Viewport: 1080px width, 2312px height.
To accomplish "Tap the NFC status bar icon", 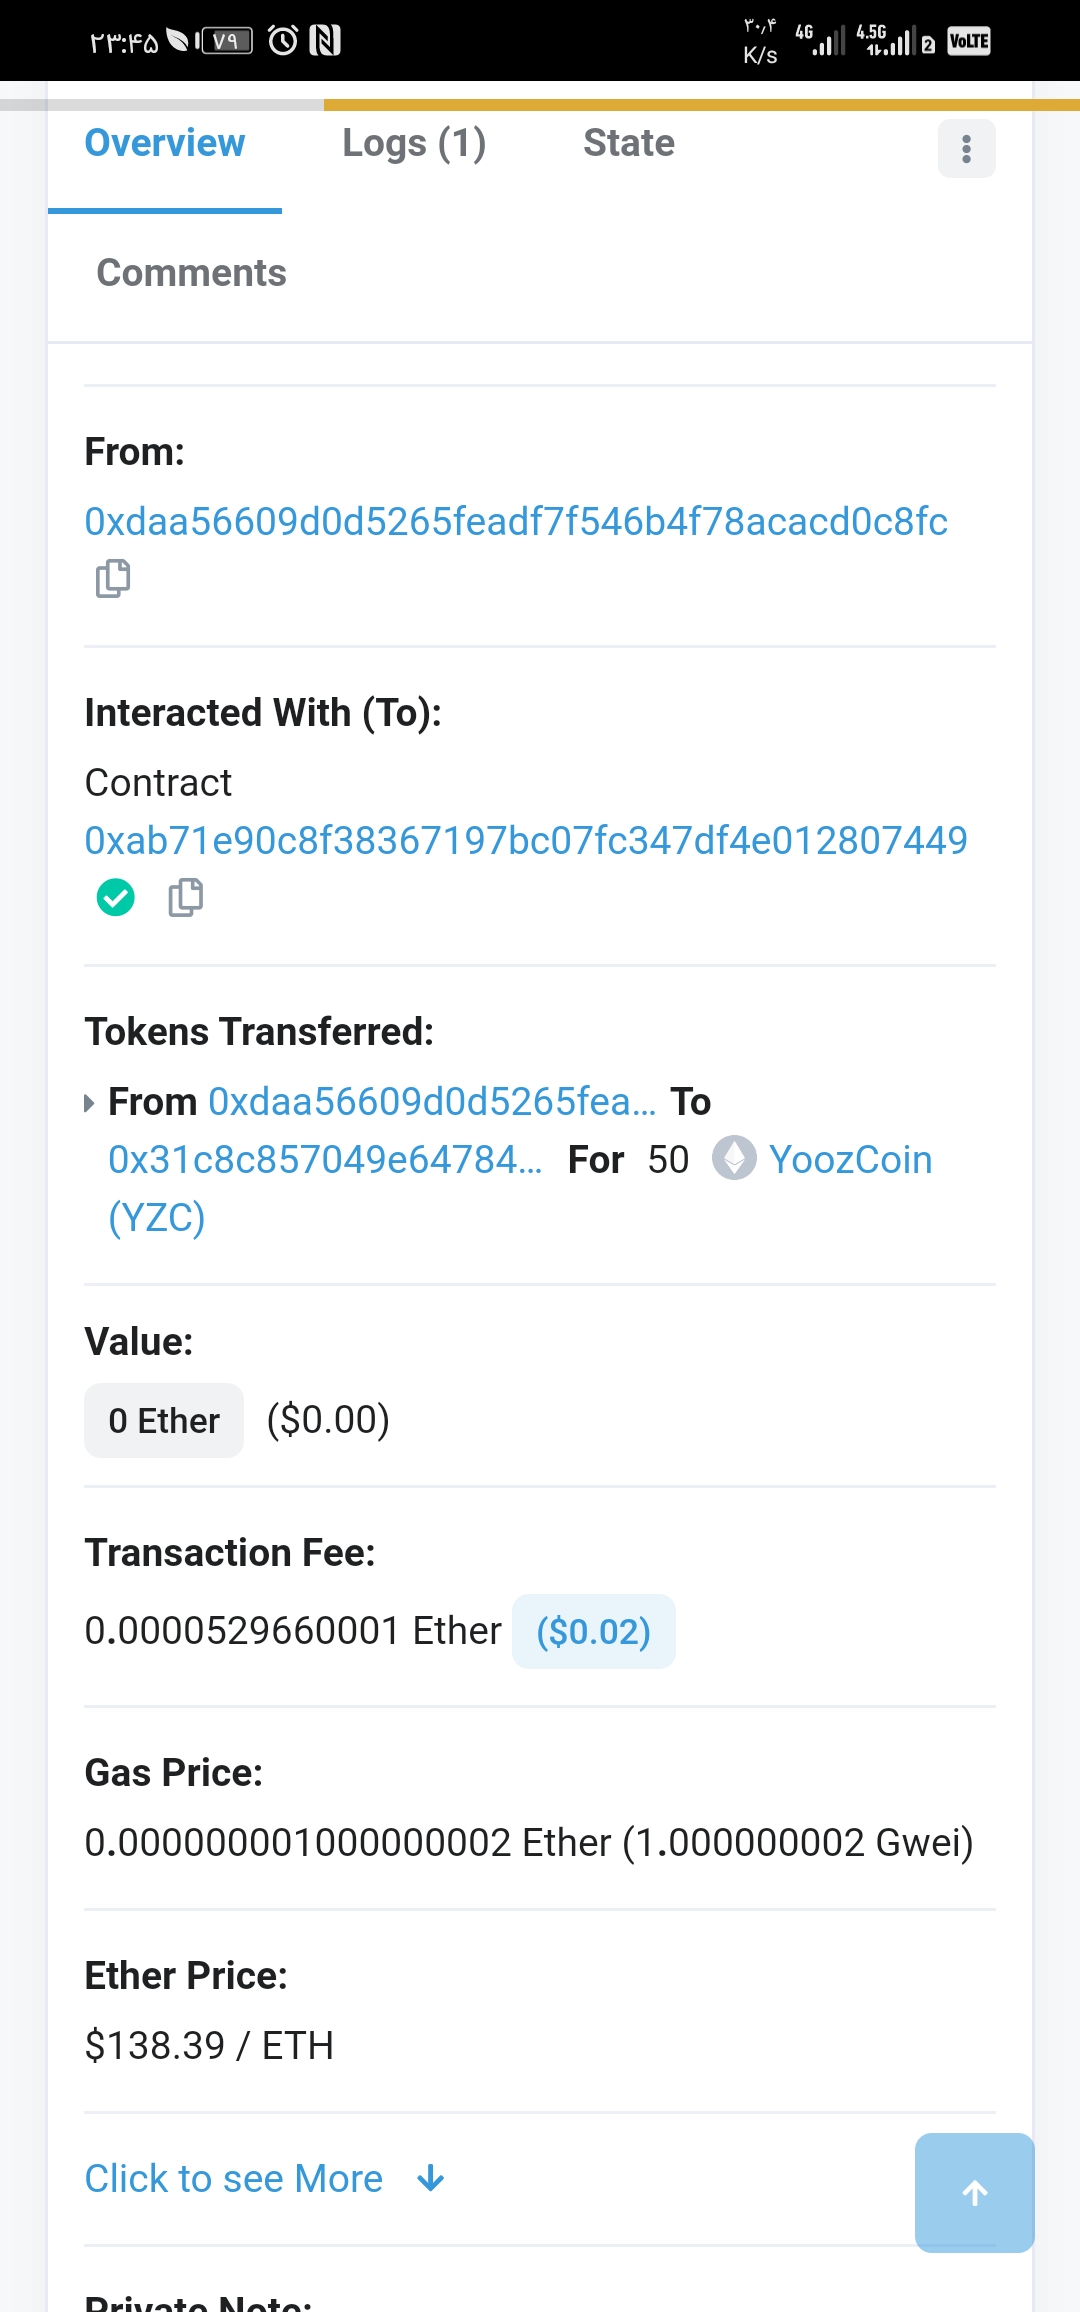I will coord(326,41).
